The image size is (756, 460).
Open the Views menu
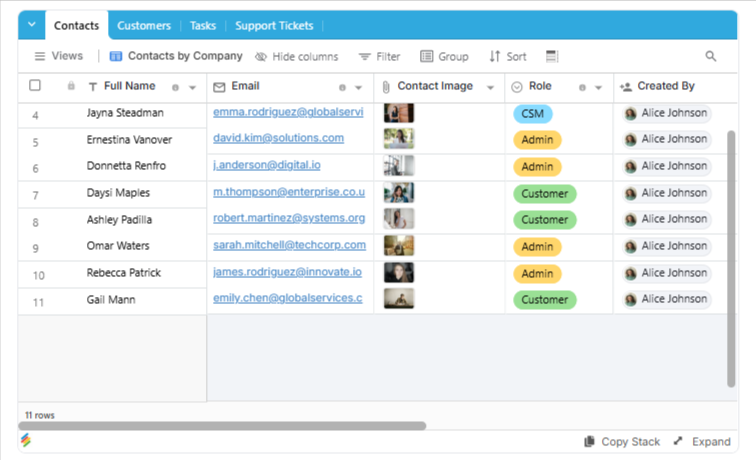[59, 56]
